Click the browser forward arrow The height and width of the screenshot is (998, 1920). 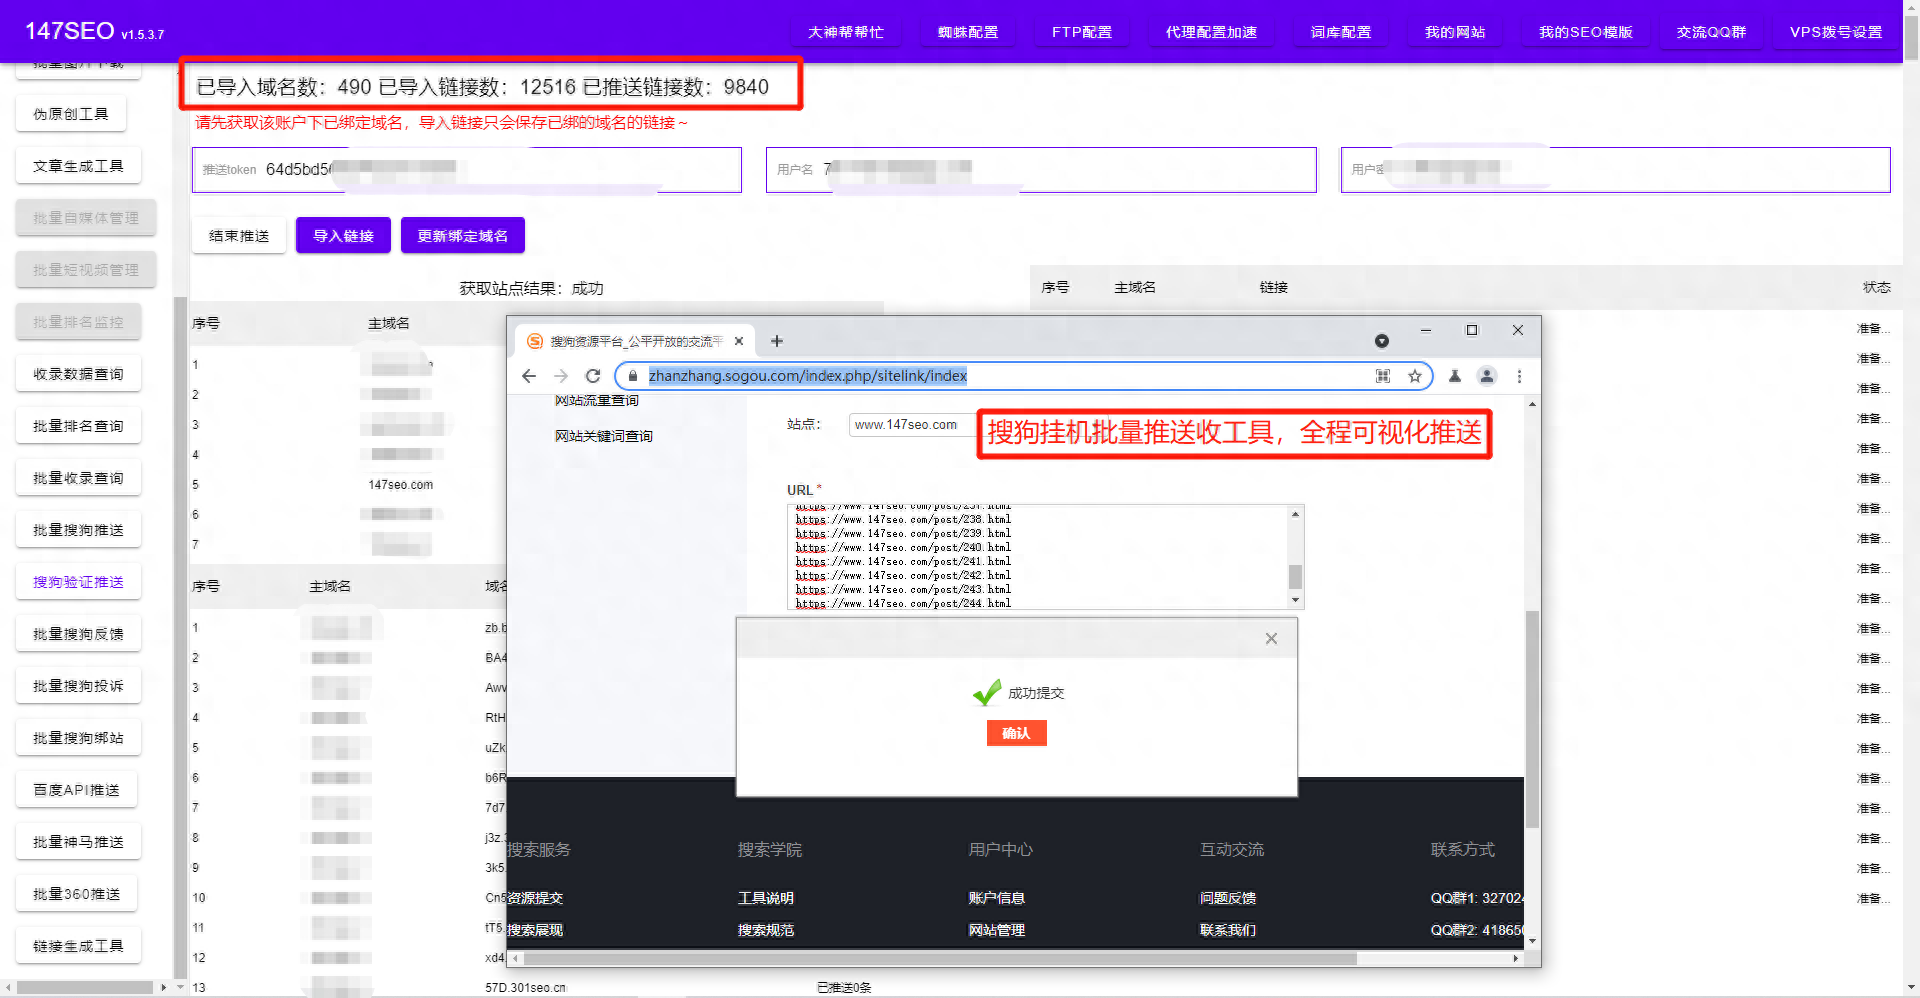(561, 376)
